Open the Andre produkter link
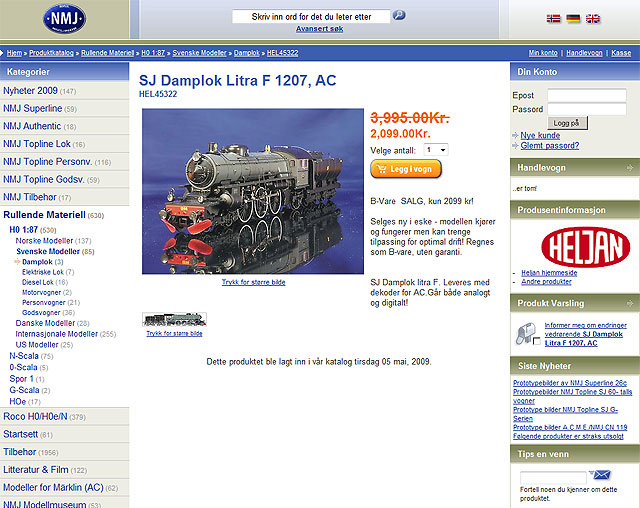The image size is (640, 508). pyautogui.click(x=546, y=282)
